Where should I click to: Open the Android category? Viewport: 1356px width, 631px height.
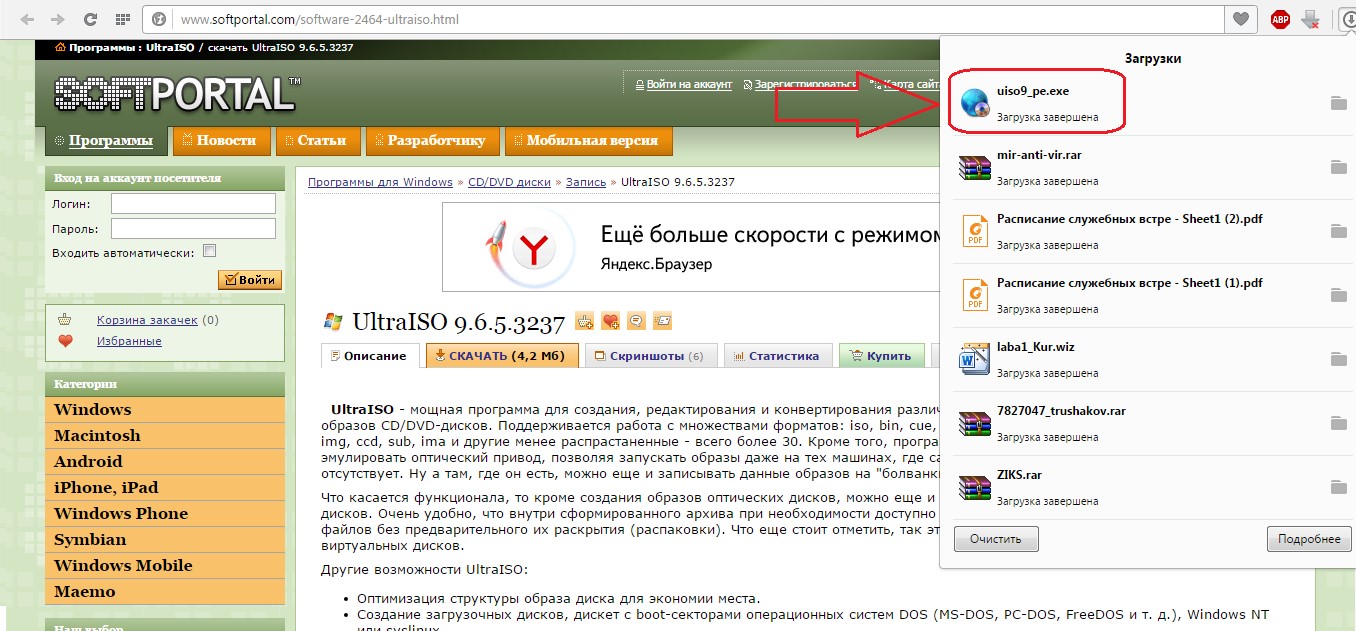[x=88, y=461]
